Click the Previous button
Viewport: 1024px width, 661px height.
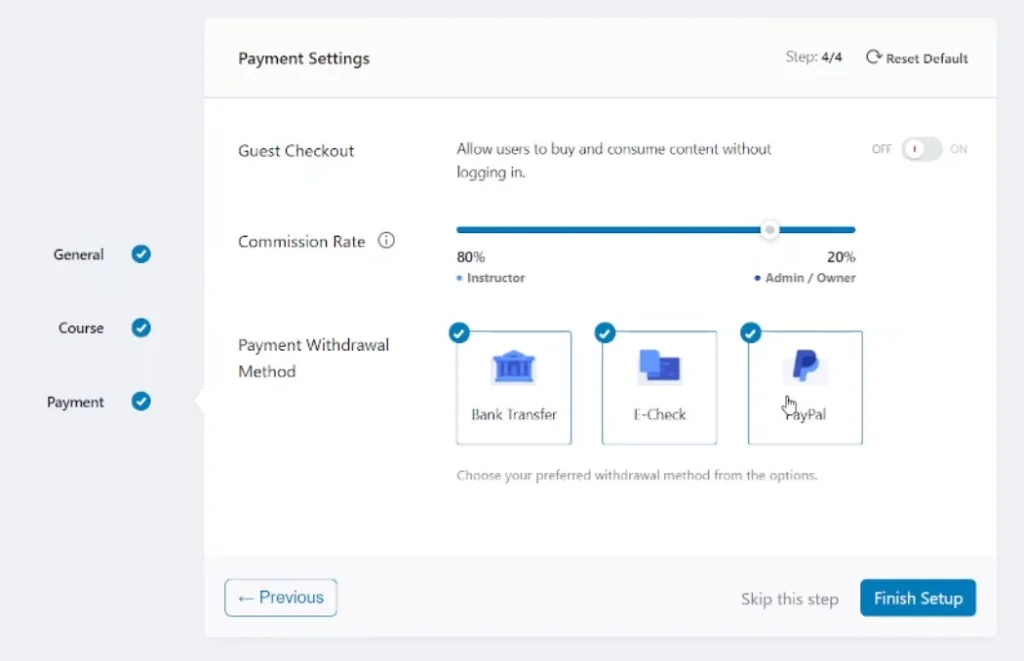280,596
